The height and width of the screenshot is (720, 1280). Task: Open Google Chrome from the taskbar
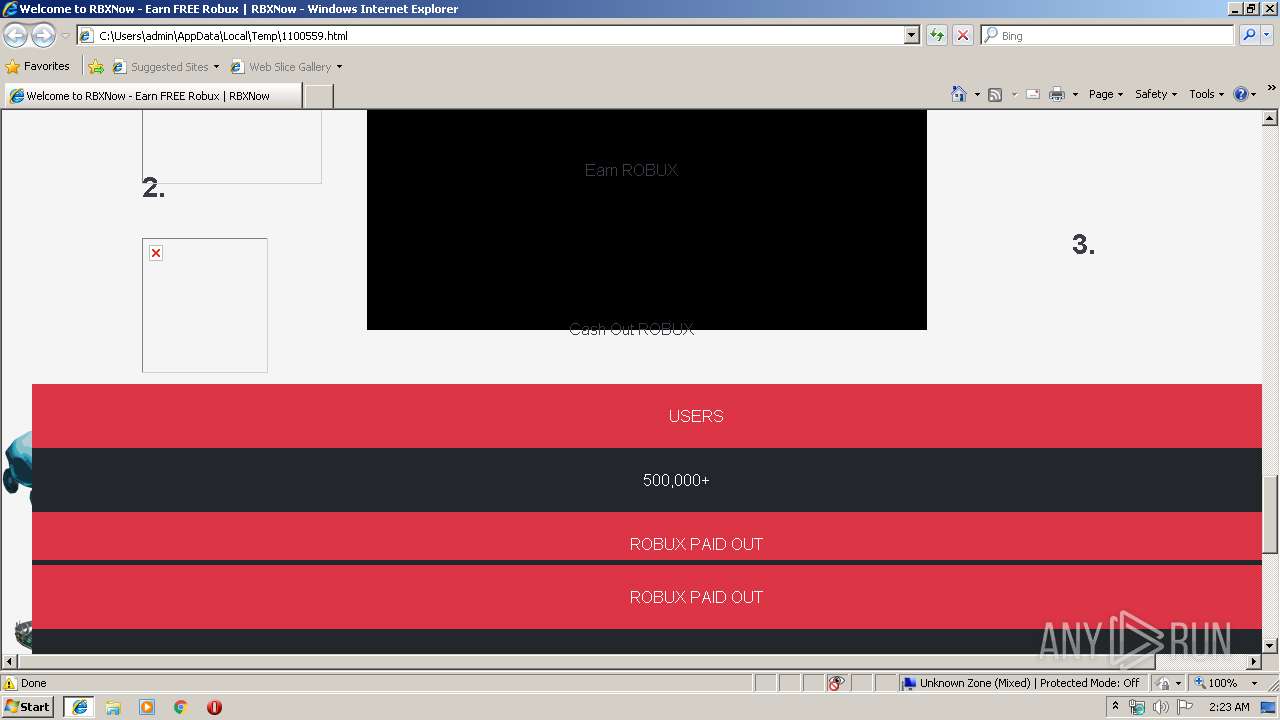tap(181, 707)
